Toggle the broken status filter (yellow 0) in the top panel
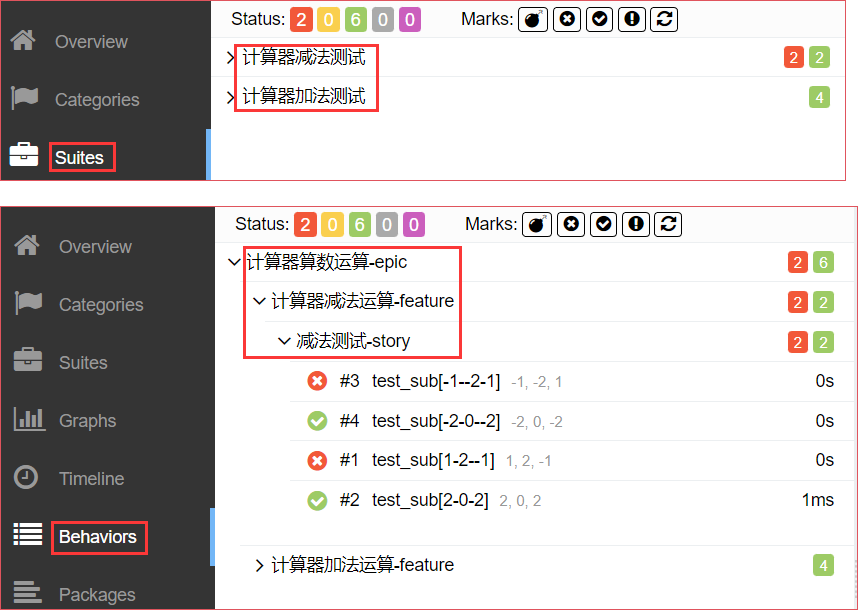 (x=328, y=20)
